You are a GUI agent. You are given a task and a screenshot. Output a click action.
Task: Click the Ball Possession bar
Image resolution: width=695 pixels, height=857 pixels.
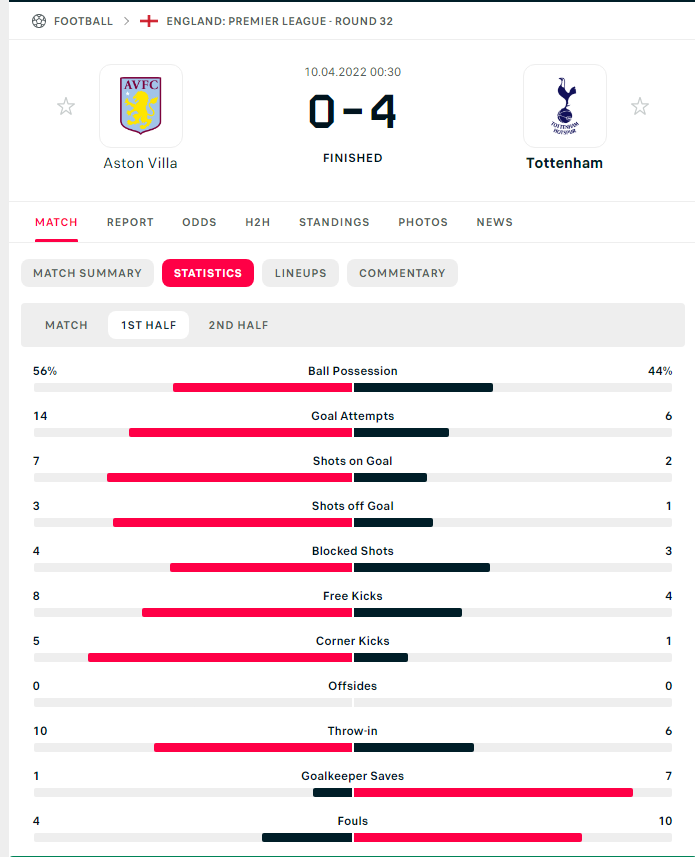(x=353, y=387)
